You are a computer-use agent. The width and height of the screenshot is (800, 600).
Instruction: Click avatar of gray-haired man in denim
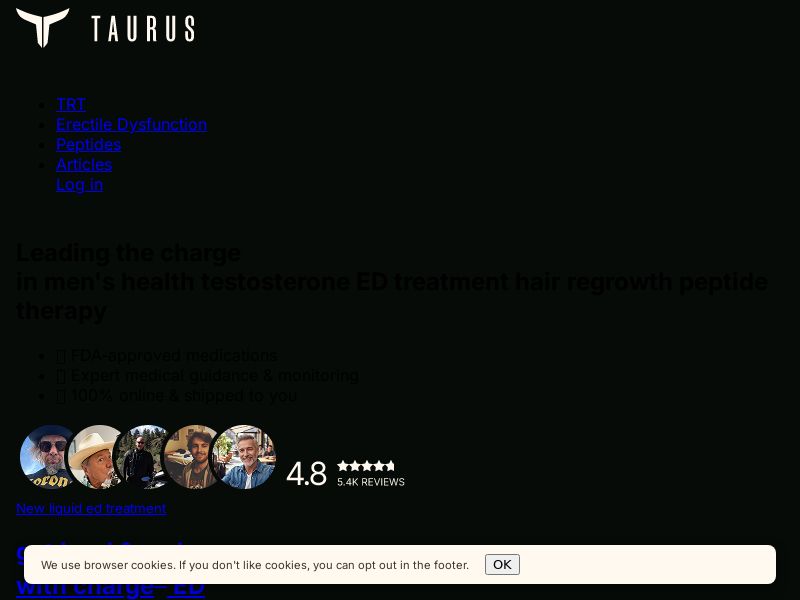243,457
